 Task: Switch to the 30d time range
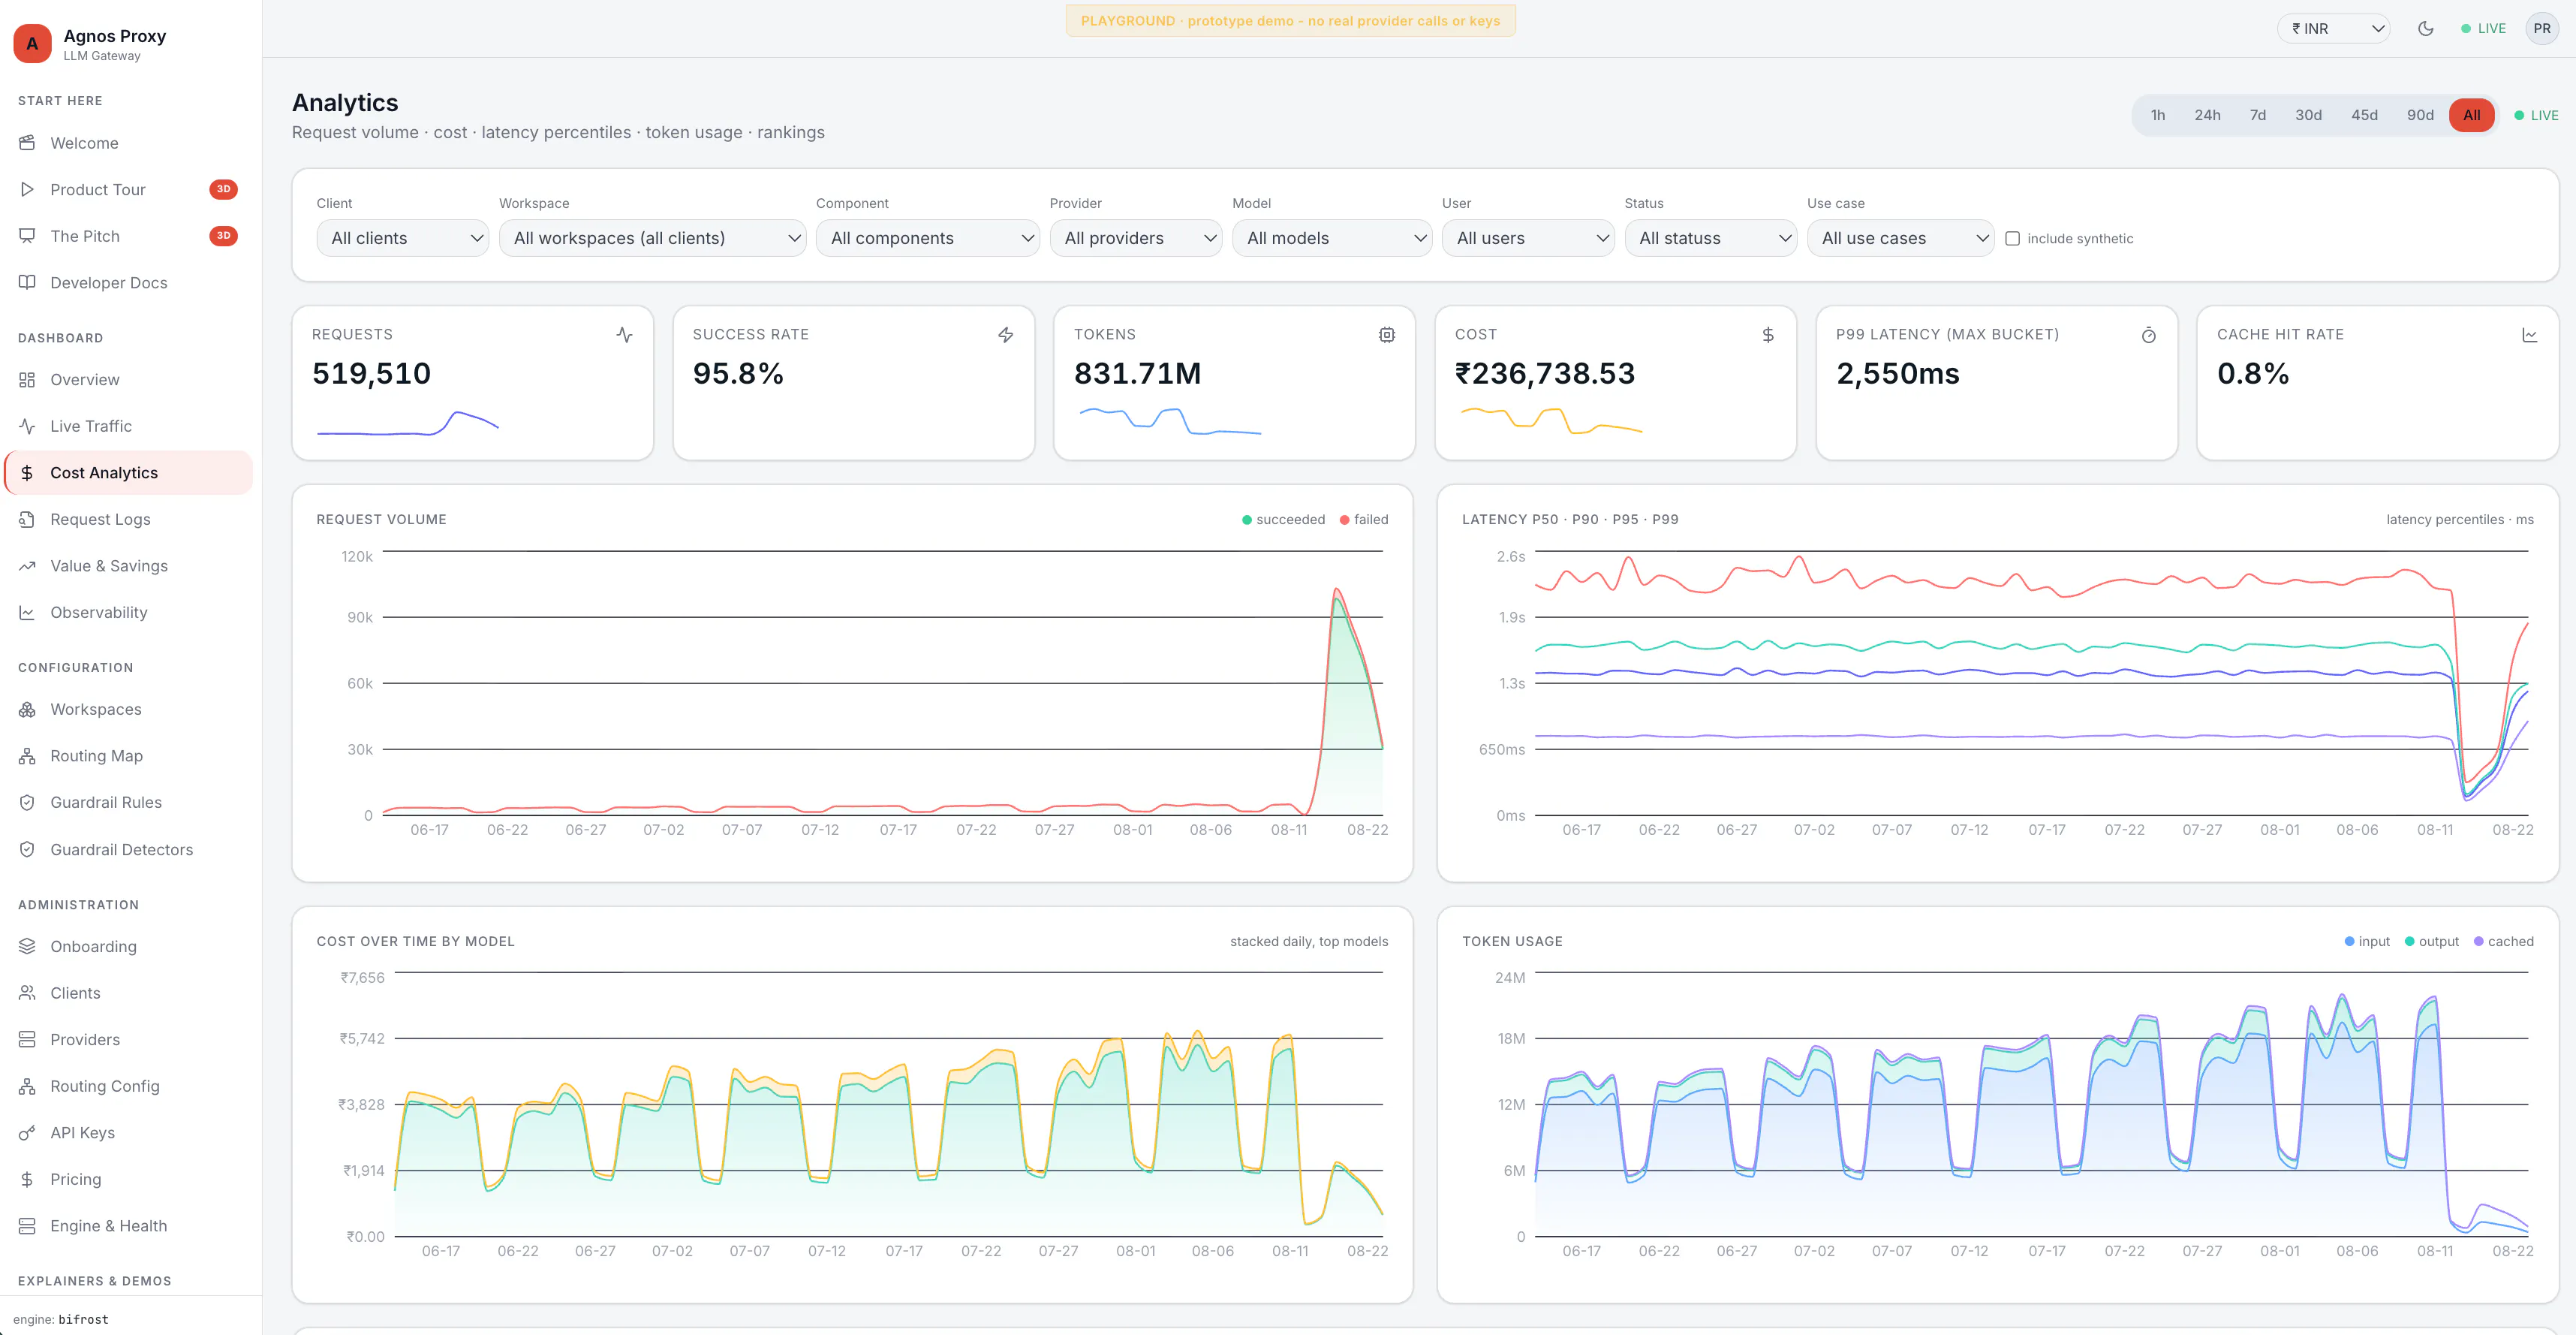2308,115
